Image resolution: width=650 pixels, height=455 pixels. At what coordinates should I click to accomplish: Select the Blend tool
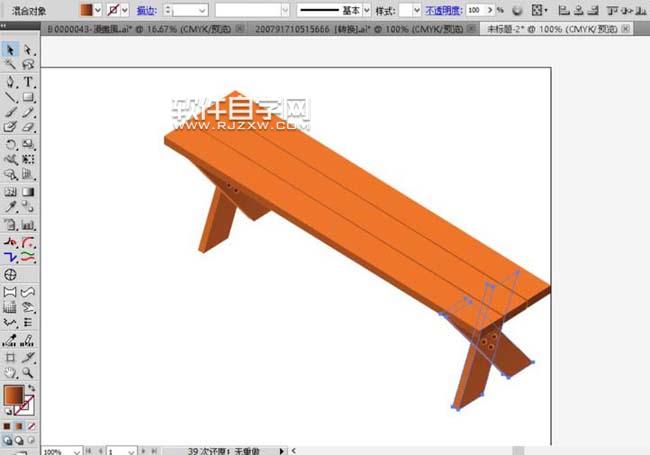tap(28, 206)
